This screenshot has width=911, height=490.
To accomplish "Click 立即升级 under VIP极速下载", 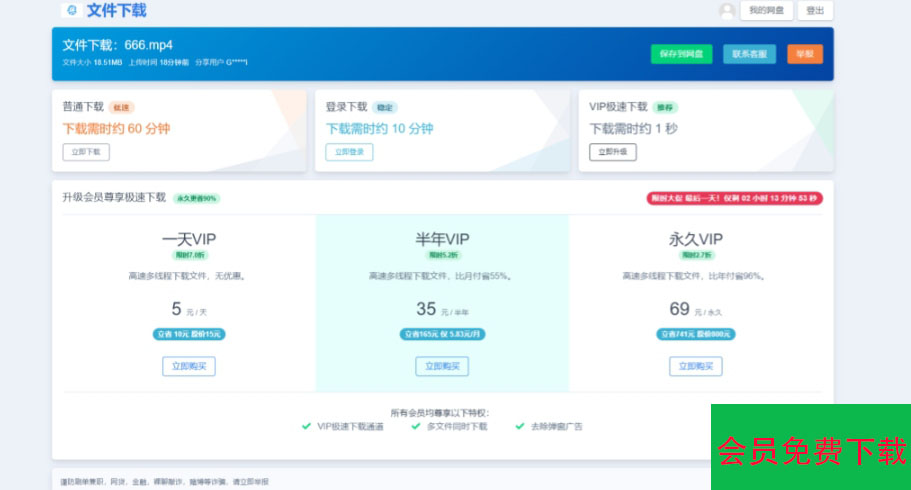I will point(613,152).
